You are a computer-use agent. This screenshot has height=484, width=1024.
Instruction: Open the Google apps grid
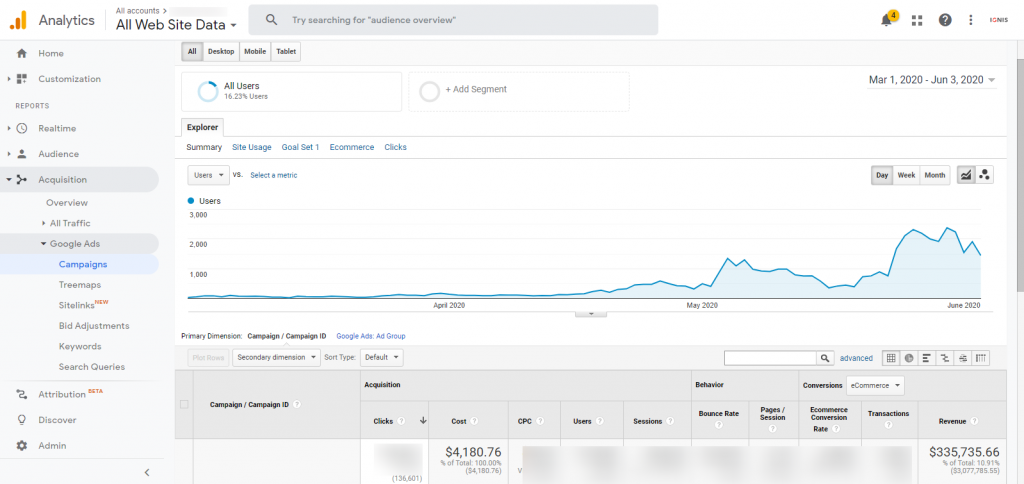(917, 20)
